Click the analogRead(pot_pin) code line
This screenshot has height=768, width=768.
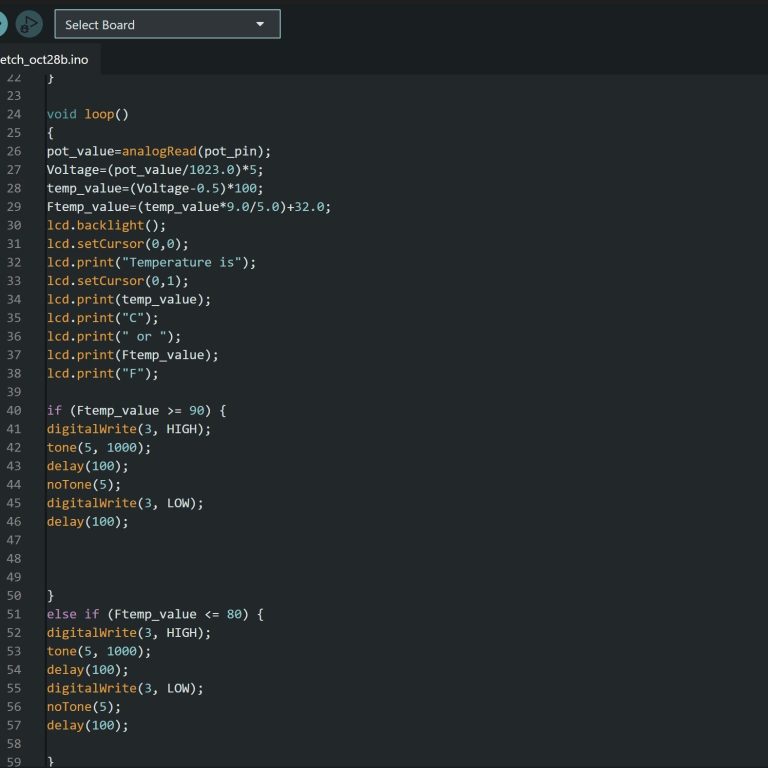[x=159, y=151]
